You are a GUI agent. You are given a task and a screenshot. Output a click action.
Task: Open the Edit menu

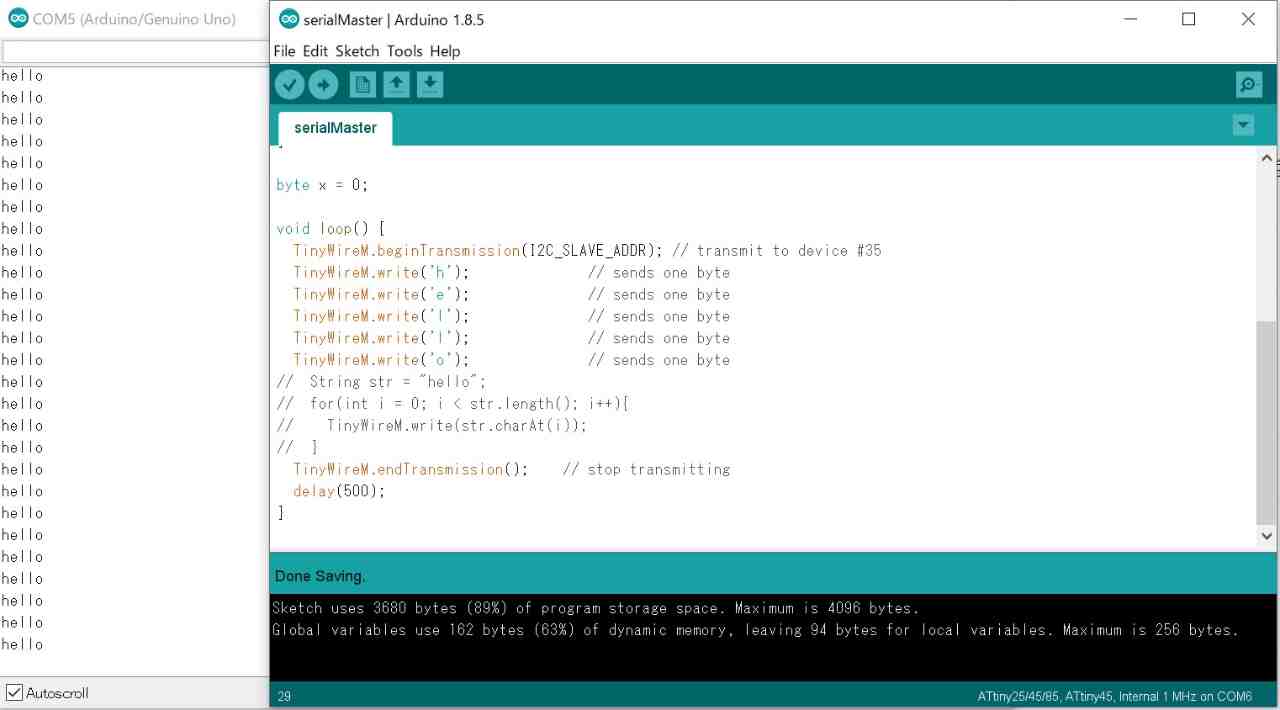(315, 51)
